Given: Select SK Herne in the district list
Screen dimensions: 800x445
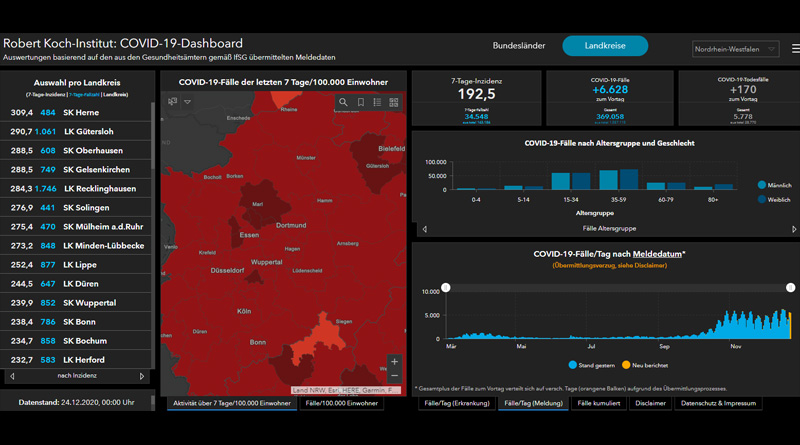Looking at the screenshot, I should click(x=76, y=112).
